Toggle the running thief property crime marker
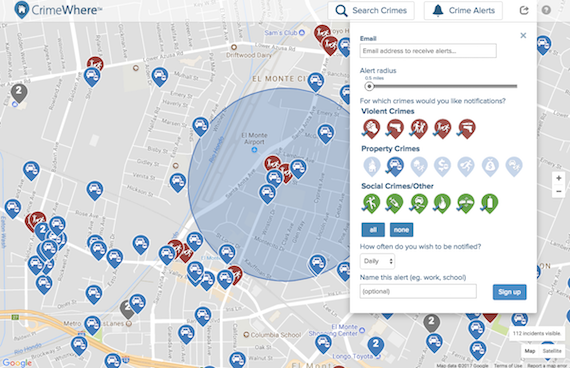This screenshot has width=570, height=368. coord(466,166)
